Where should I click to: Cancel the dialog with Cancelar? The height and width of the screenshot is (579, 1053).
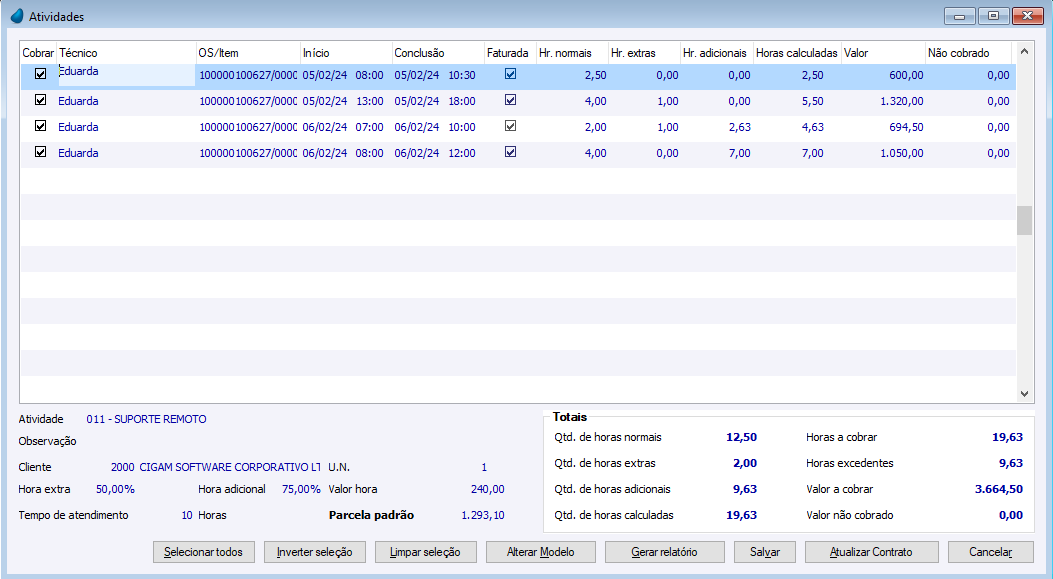tap(990, 552)
